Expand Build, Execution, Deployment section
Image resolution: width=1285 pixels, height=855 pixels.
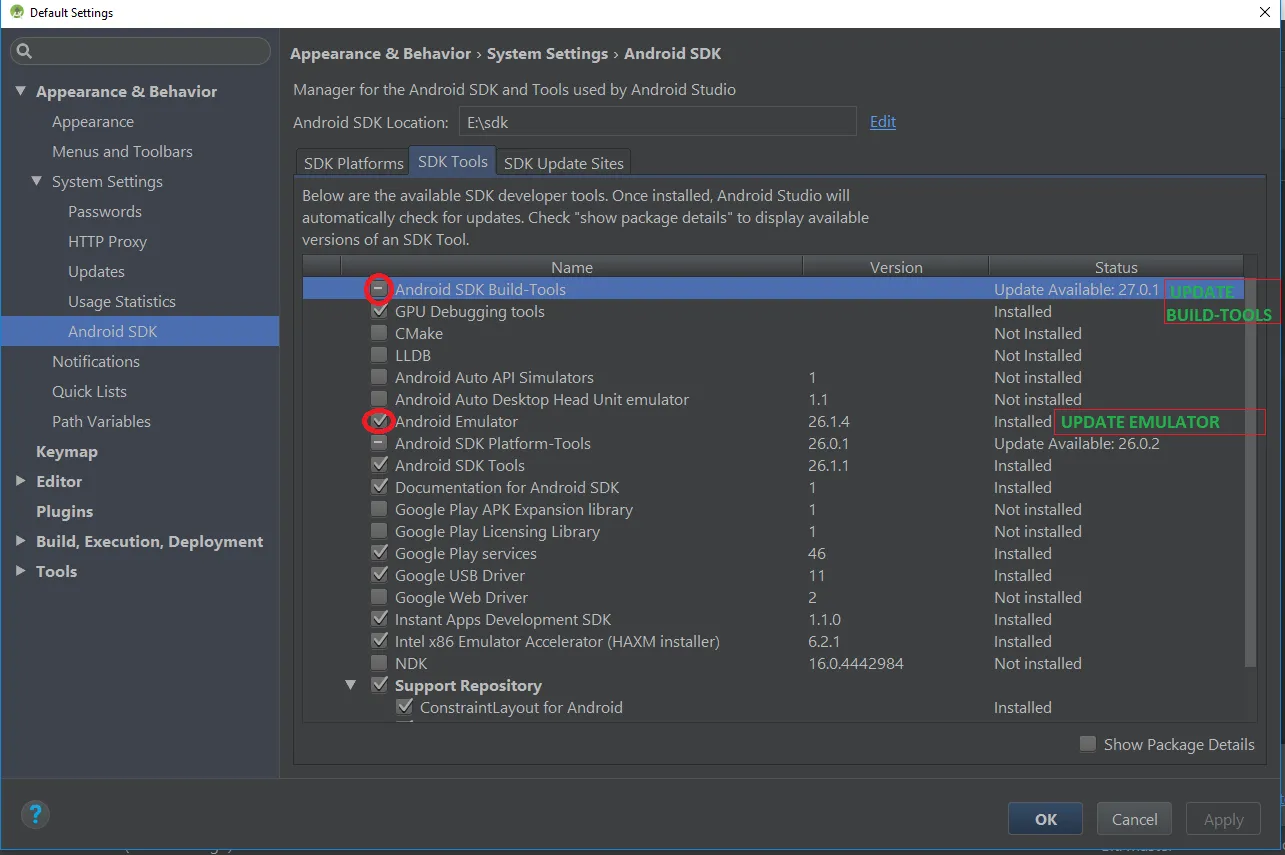point(21,542)
